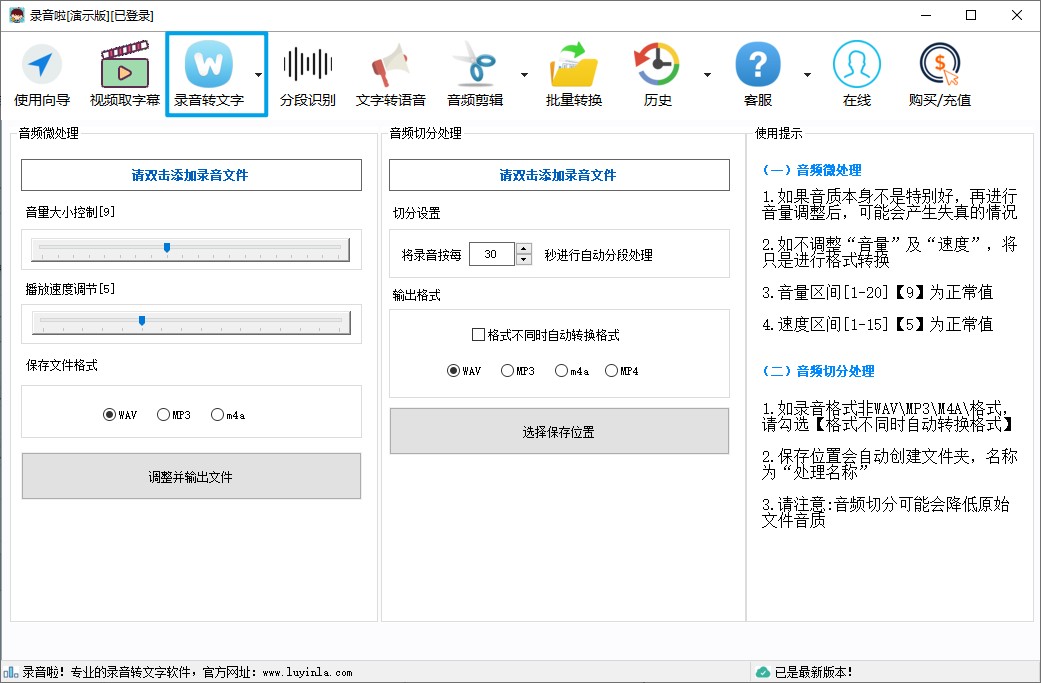
Task: Select the 视频取字幕 video subtitle tool
Action: [x=124, y=73]
